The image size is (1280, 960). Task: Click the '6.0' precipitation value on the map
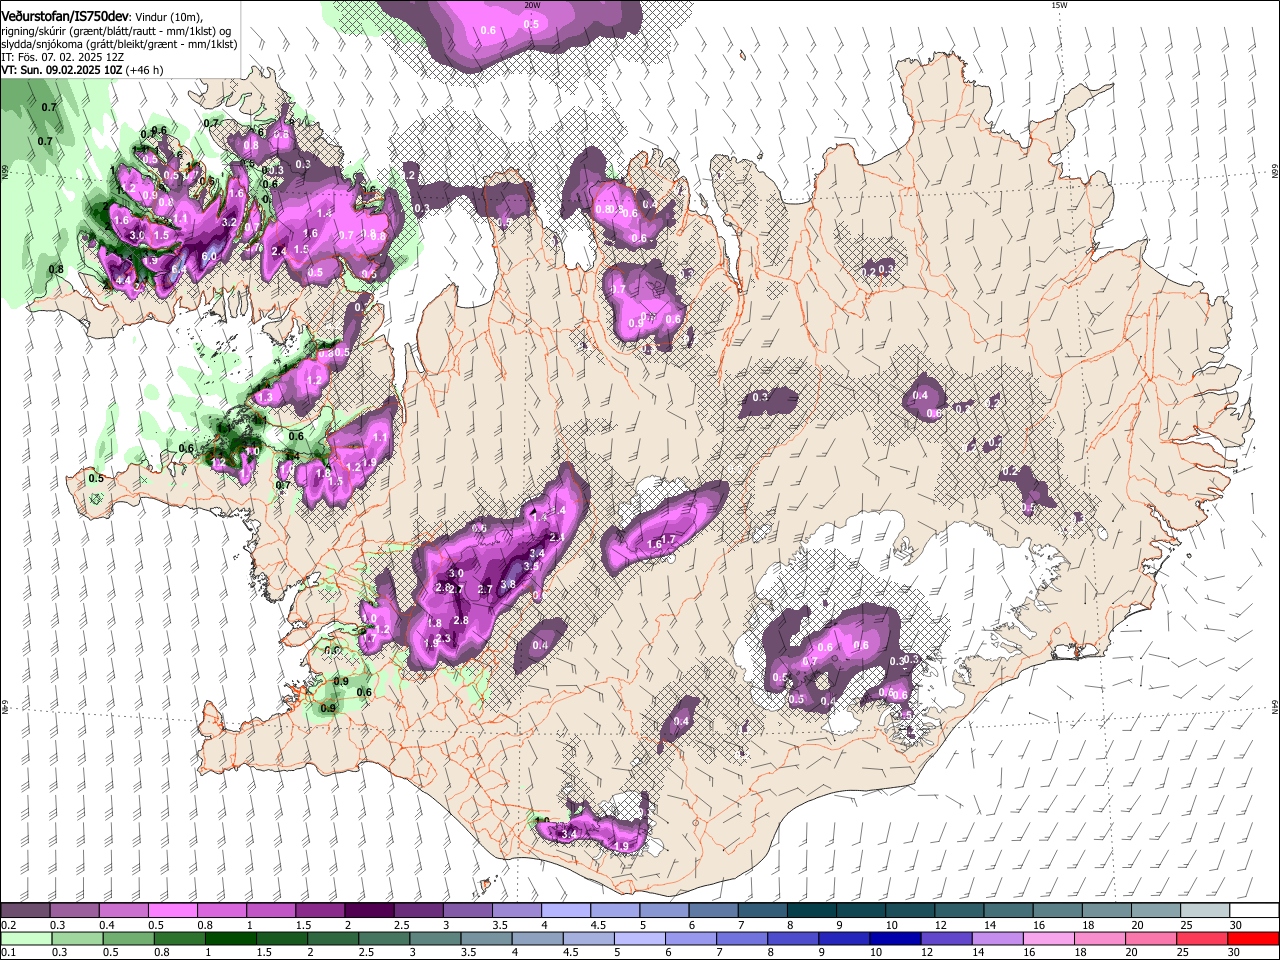pyautogui.click(x=209, y=256)
